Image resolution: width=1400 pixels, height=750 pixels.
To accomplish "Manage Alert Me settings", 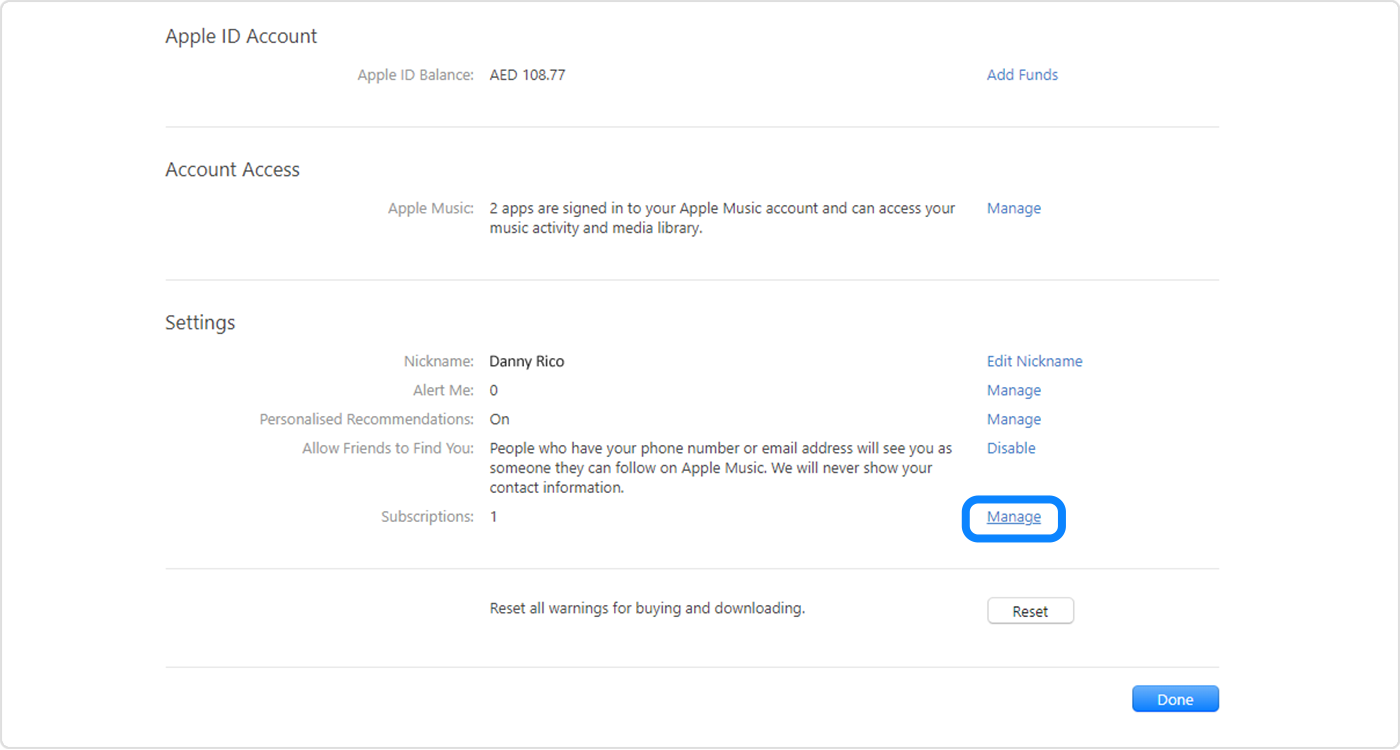I will tap(1013, 389).
